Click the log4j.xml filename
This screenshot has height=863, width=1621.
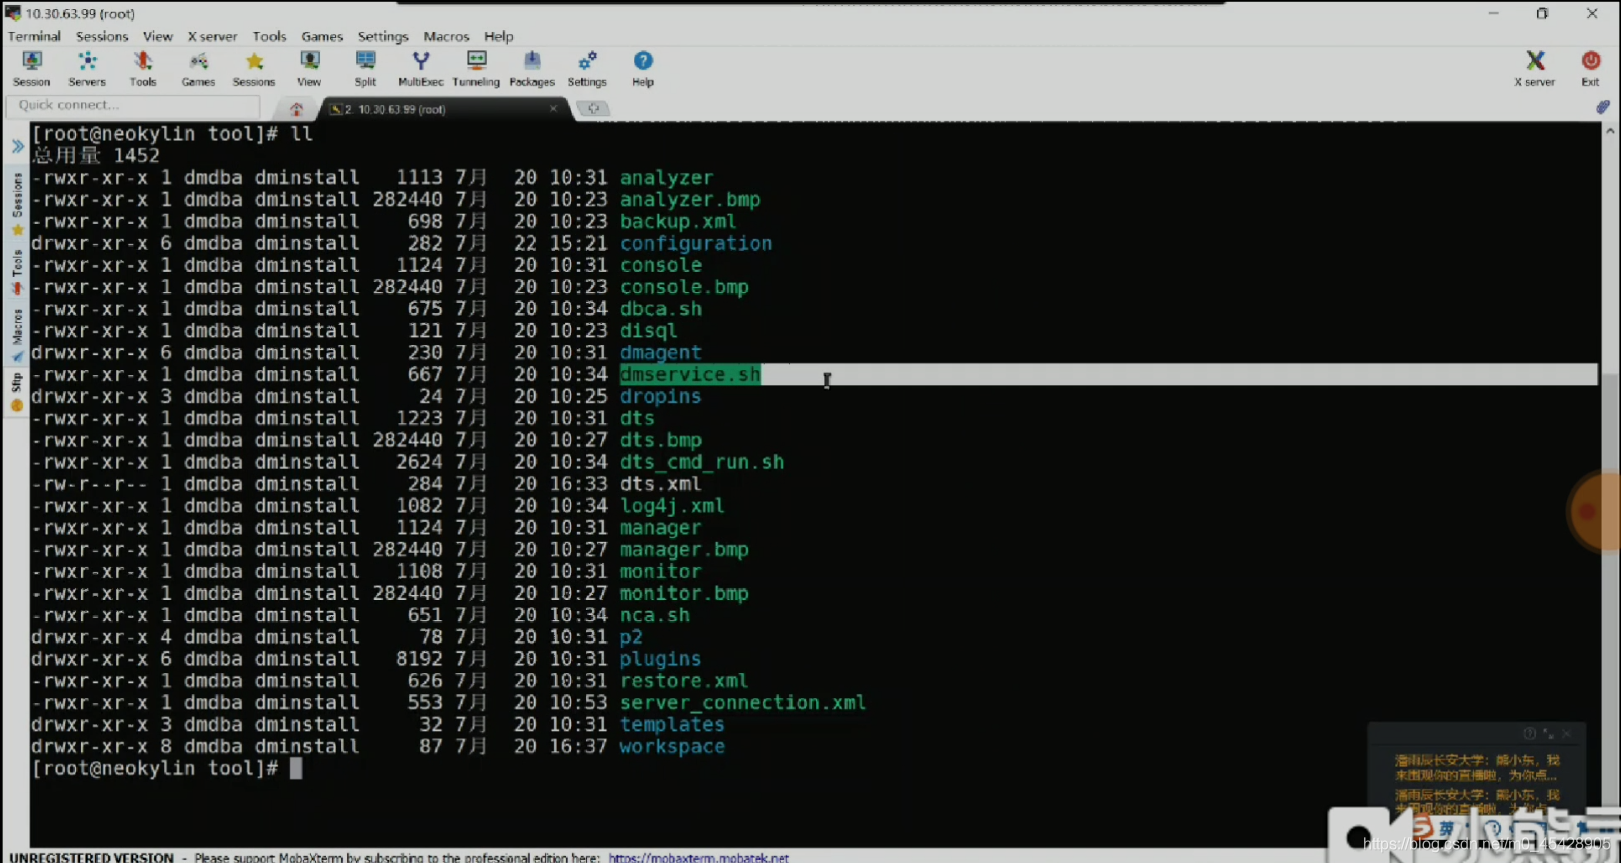point(671,506)
